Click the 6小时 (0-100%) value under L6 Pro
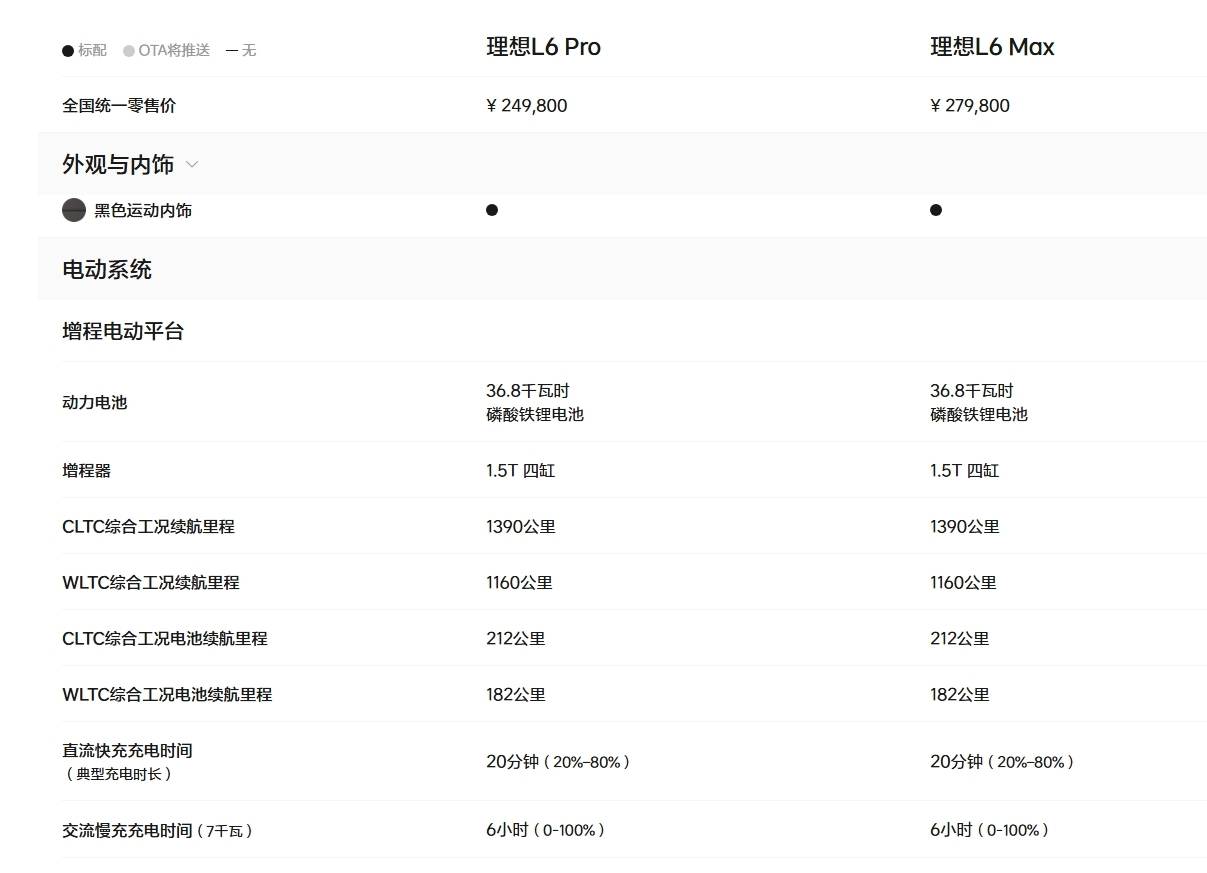The width and height of the screenshot is (1207, 873). coord(547,831)
